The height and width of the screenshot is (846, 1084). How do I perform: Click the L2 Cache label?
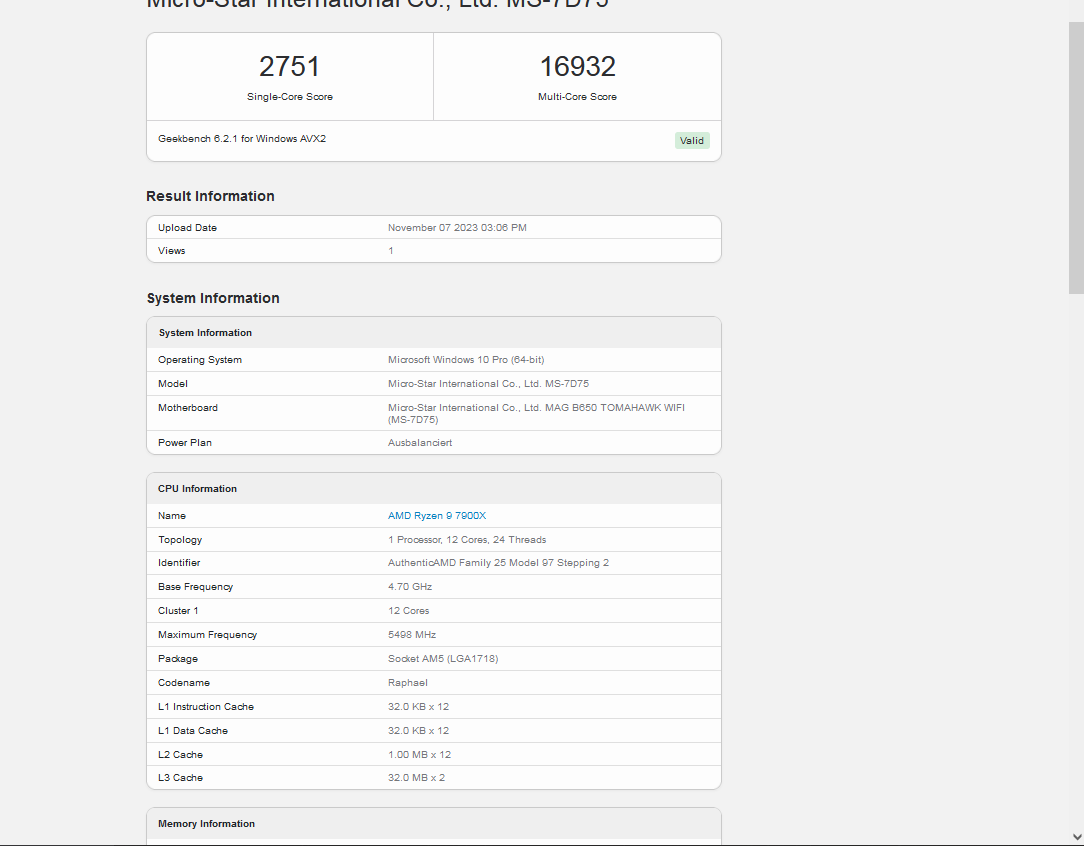click(180, 755)
